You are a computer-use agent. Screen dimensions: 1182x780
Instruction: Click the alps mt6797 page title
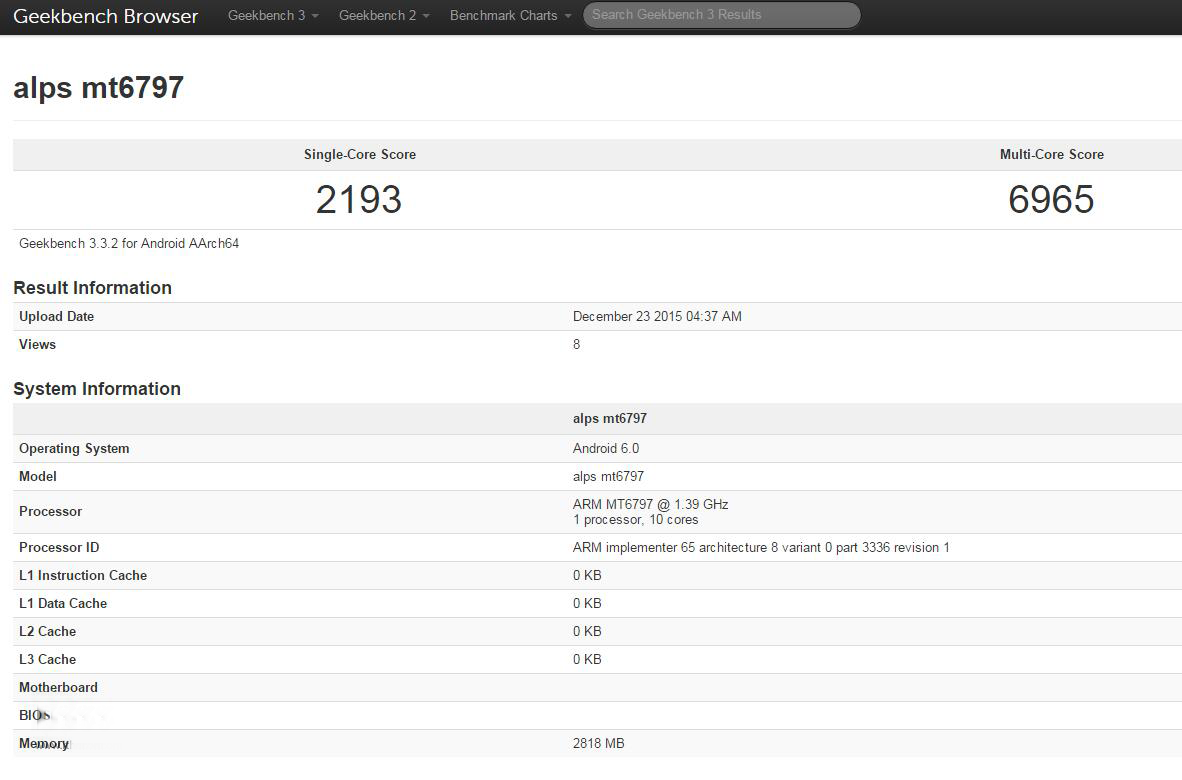tap(98, 88)
